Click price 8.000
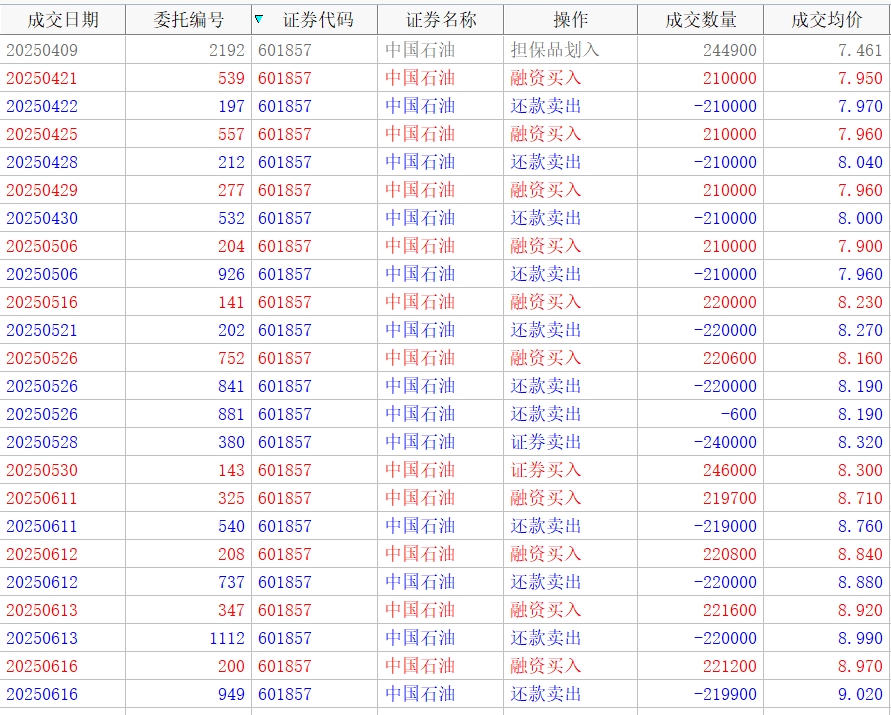891x715 pixels. [x=860, y=218]
